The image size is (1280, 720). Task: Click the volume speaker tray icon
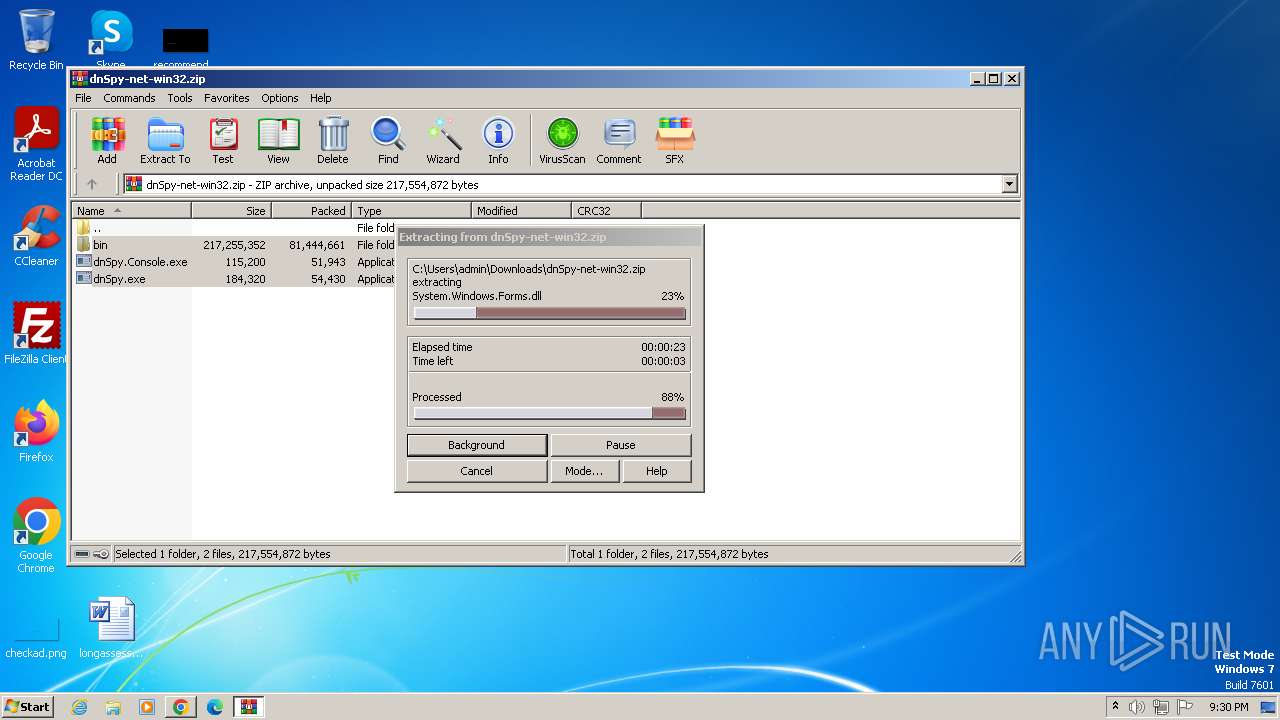[1137, 707]
